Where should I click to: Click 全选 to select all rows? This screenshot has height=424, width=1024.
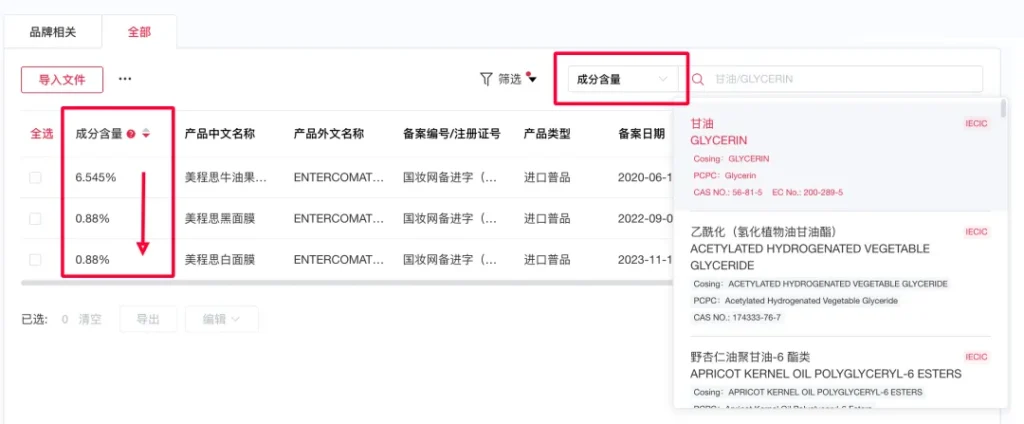(x=41, y=134)
